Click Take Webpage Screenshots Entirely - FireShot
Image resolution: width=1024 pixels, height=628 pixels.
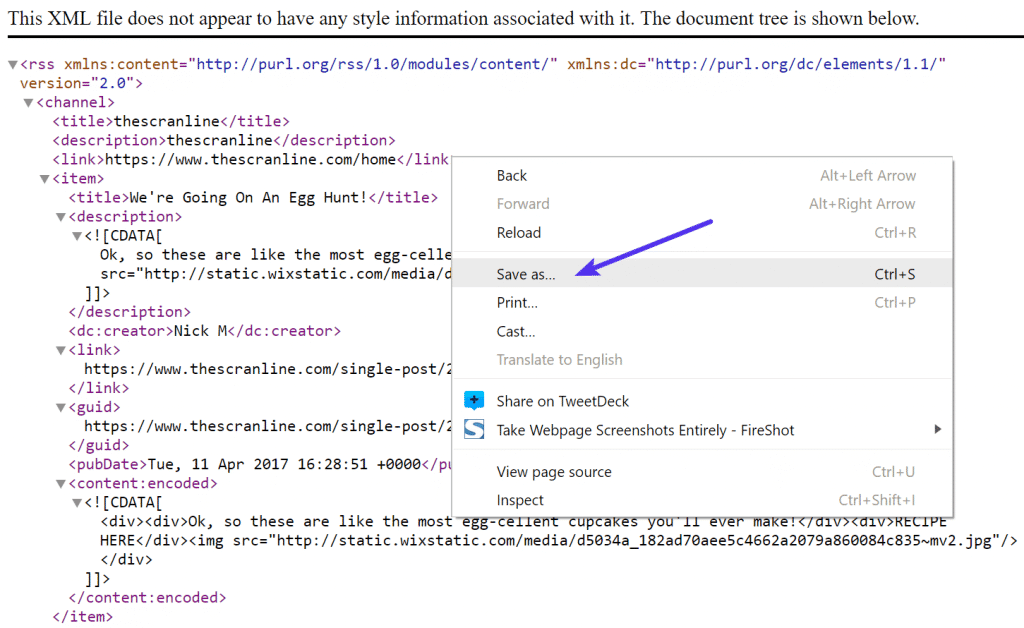coord(645,430)
